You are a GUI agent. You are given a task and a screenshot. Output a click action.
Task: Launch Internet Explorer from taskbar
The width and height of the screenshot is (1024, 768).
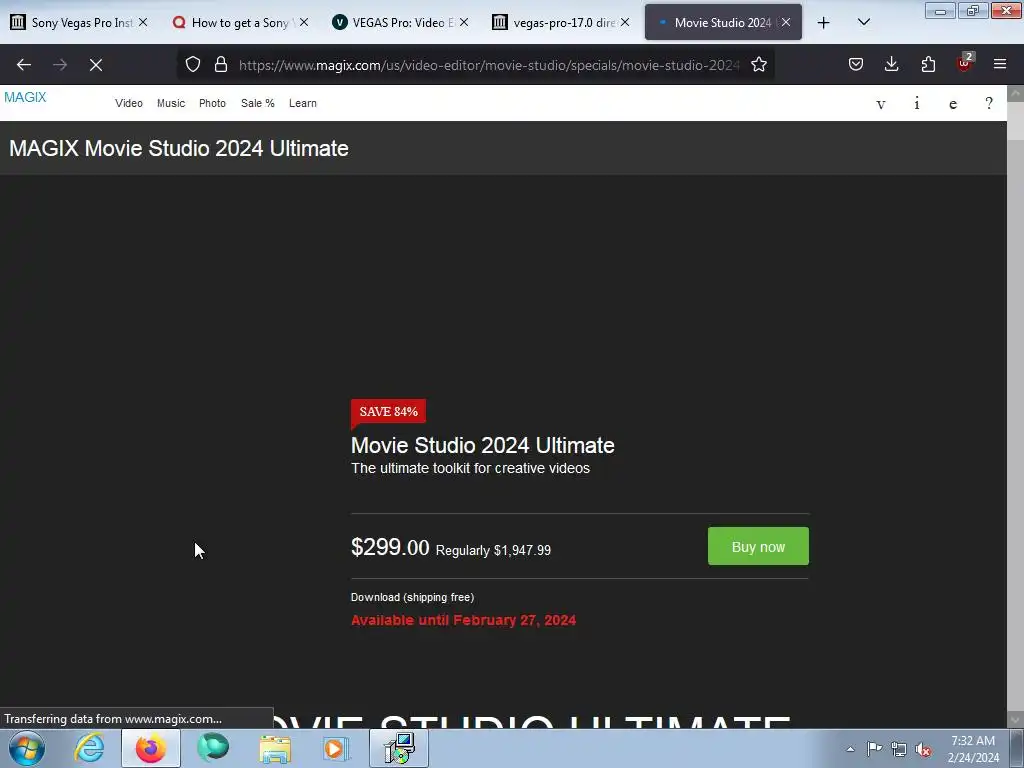pyautogui.click(x=89, y=748)
